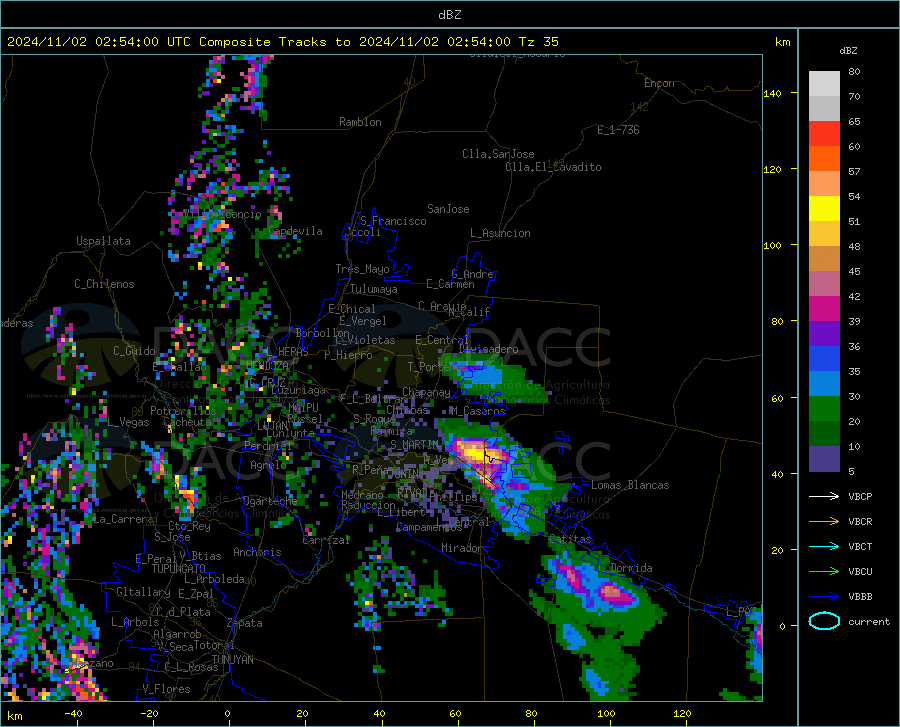This screenshot has width=900, height=727.
Task: Click the S_Francisco label
Action: (393, 221)
